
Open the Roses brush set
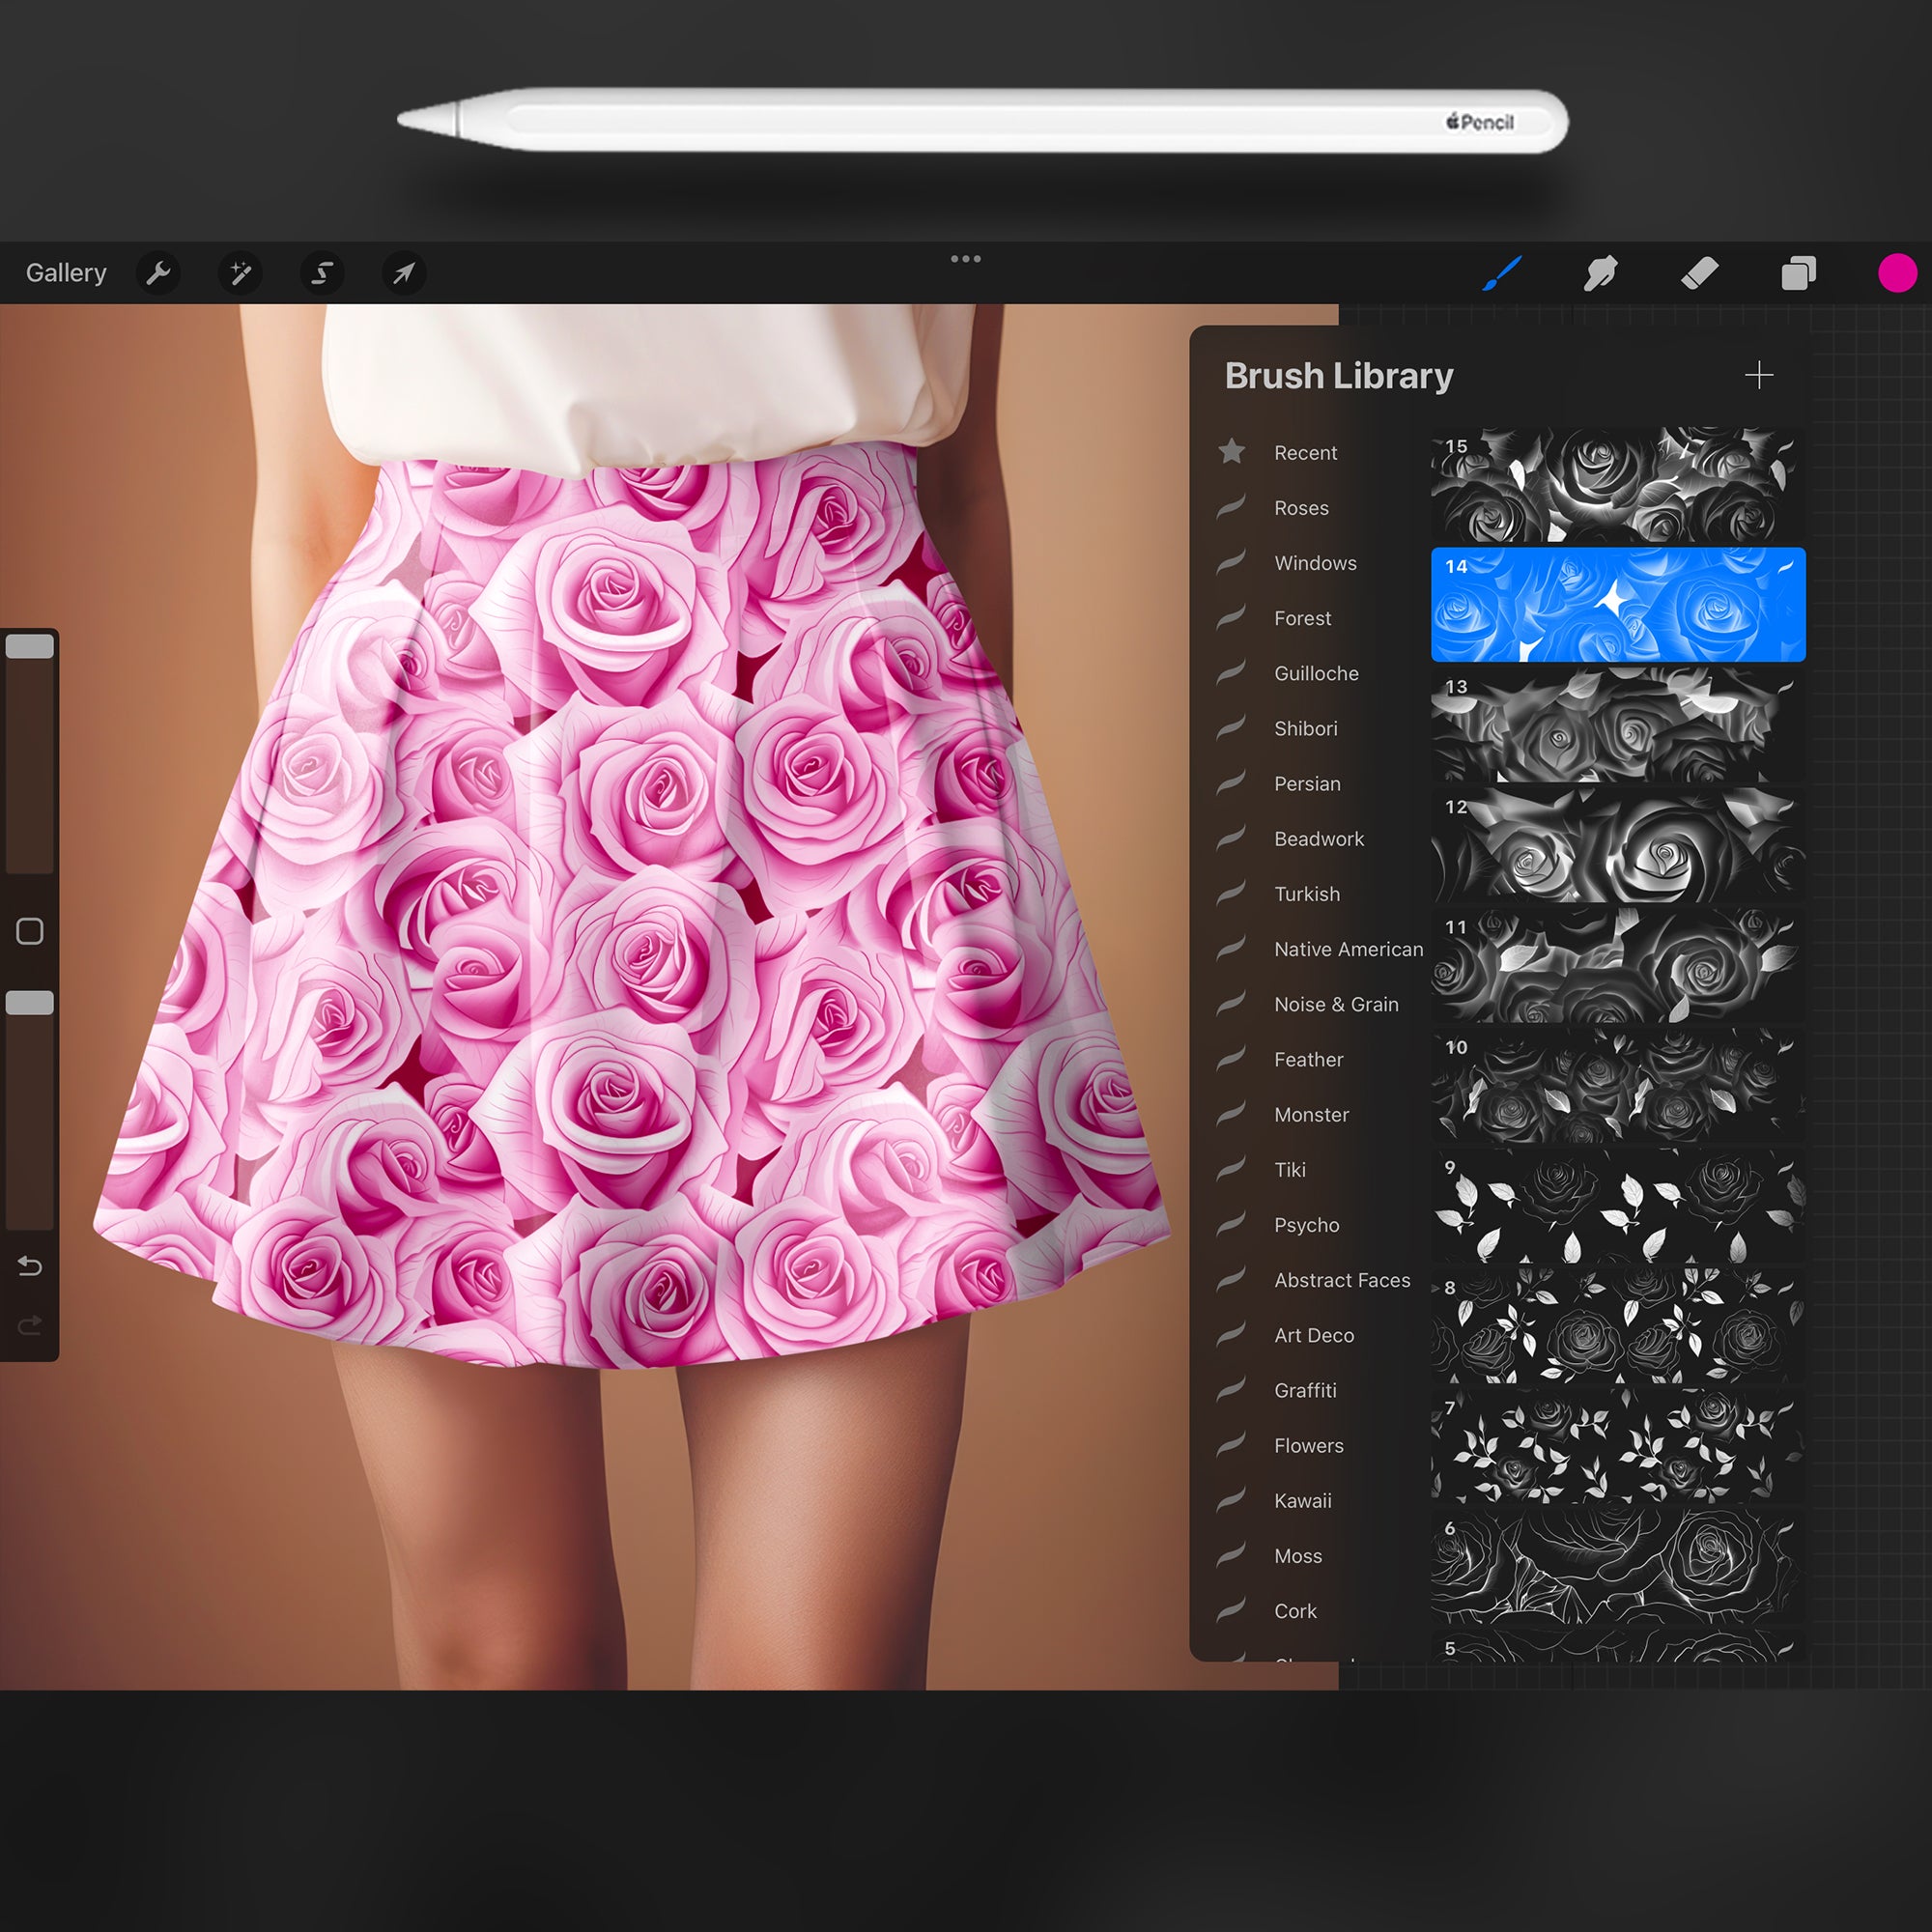tap(1301, 508)
